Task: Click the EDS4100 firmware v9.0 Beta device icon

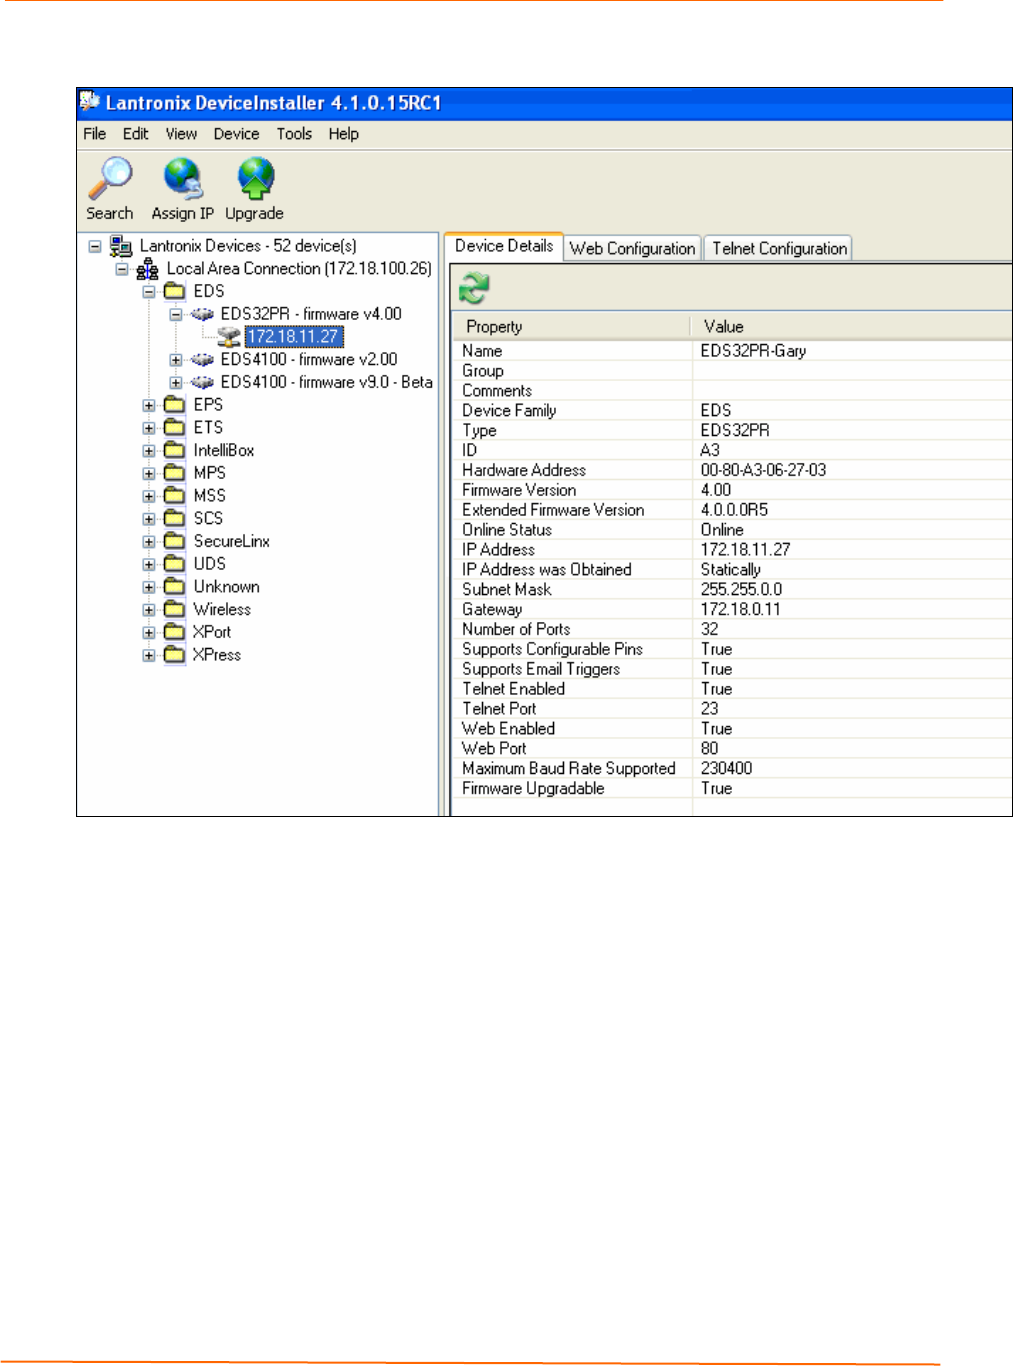Action: [x=202, y=383]
